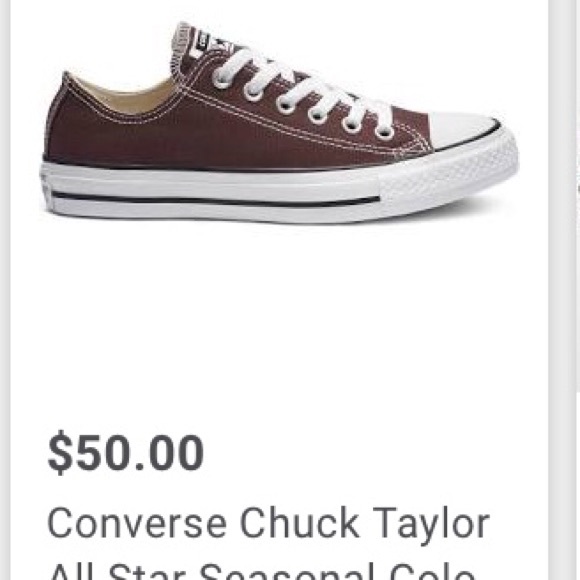Image resolution: width=580 pixels, height=580 pixels.
Task: Open the Converse Chuck Taylor title link
Action: (269, 523)
